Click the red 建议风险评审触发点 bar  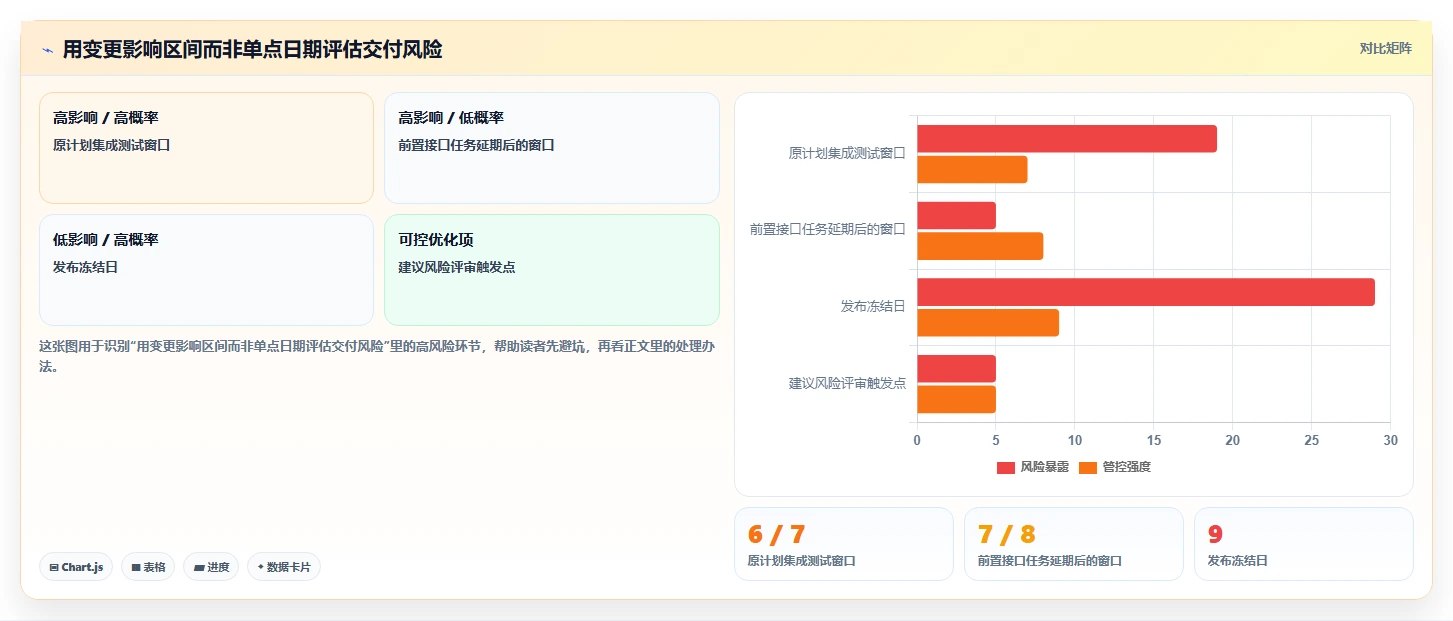(x=956, y=368)
